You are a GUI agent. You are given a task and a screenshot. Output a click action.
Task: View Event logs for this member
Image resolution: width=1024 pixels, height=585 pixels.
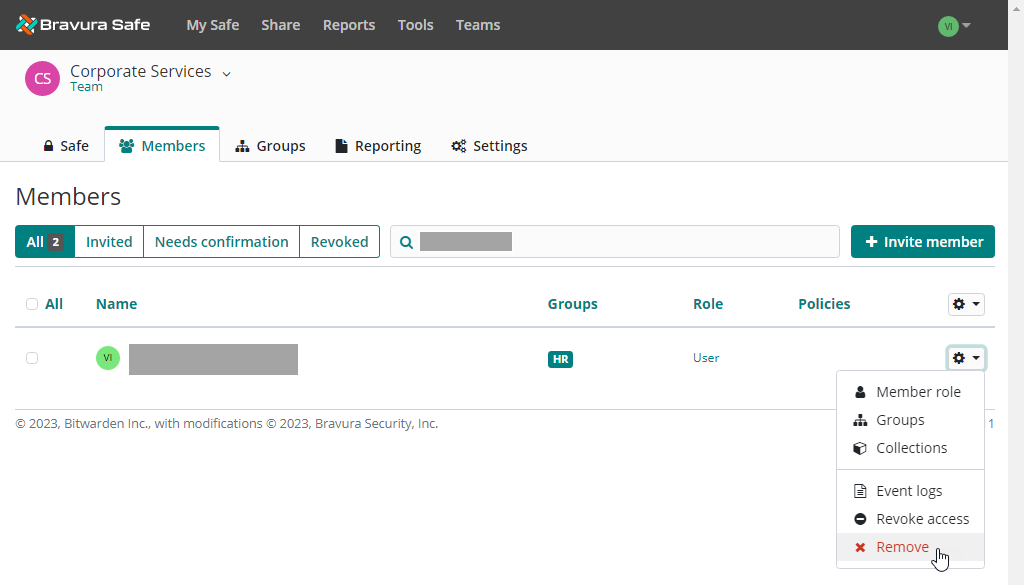908,491
